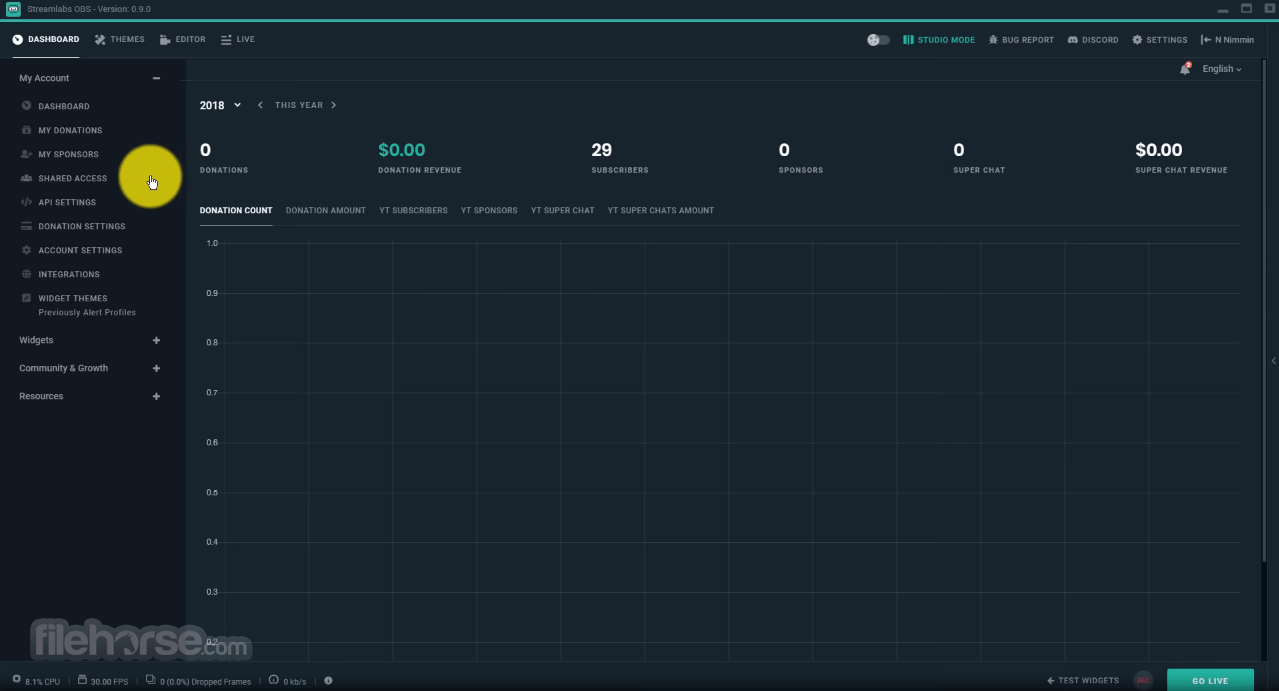Image resolution: width=1279 pixels, height=691 pixels.
Task: Click the CPU usage status icon
Action: (x=17, y=680)
